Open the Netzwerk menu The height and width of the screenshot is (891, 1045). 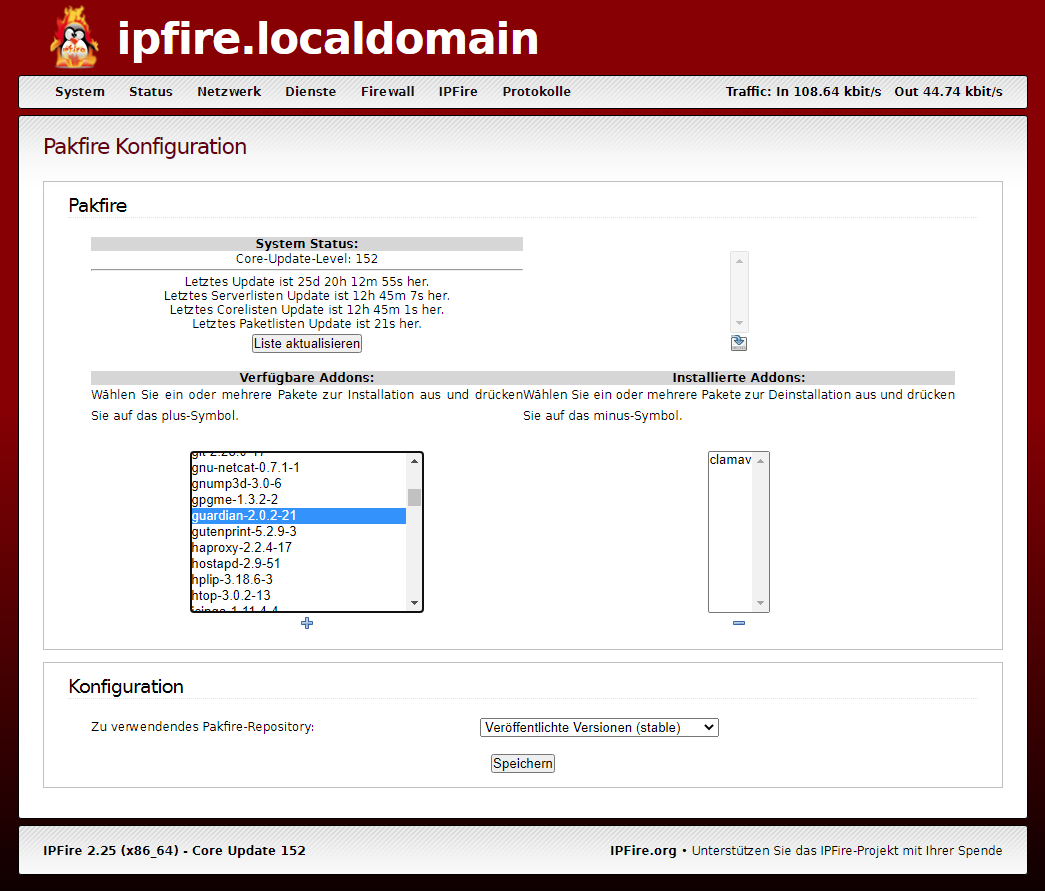click(229, 92)
